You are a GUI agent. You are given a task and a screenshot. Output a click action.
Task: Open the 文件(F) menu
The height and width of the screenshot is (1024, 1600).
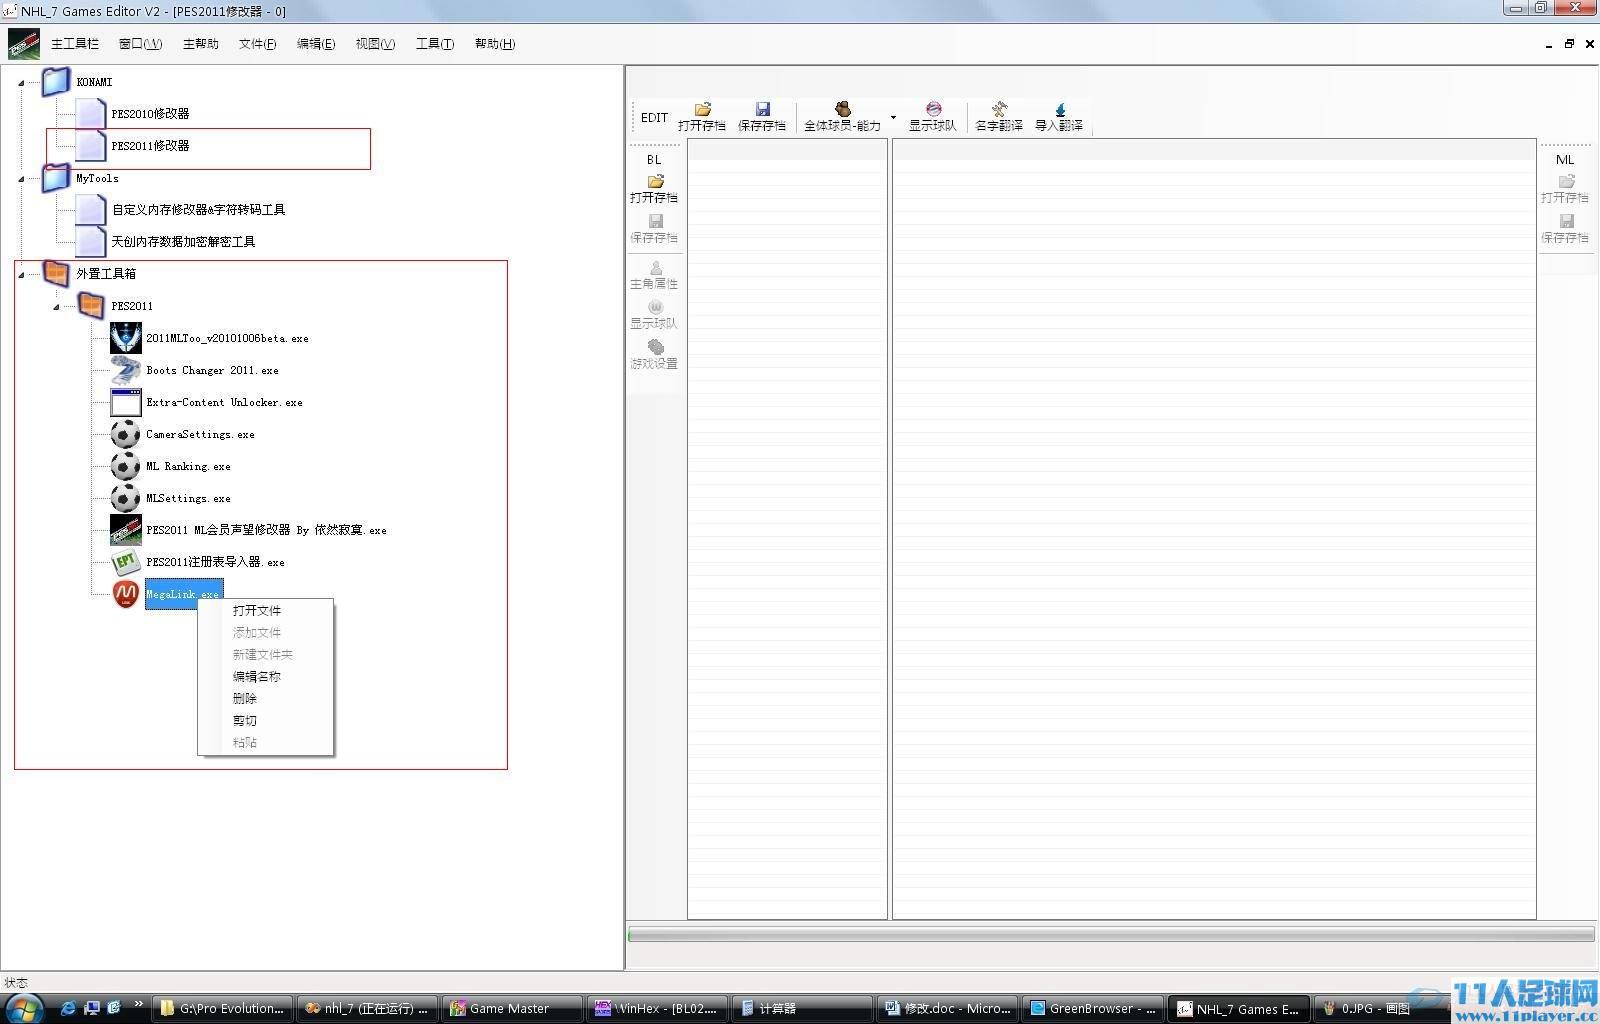[x=257, y=44]
